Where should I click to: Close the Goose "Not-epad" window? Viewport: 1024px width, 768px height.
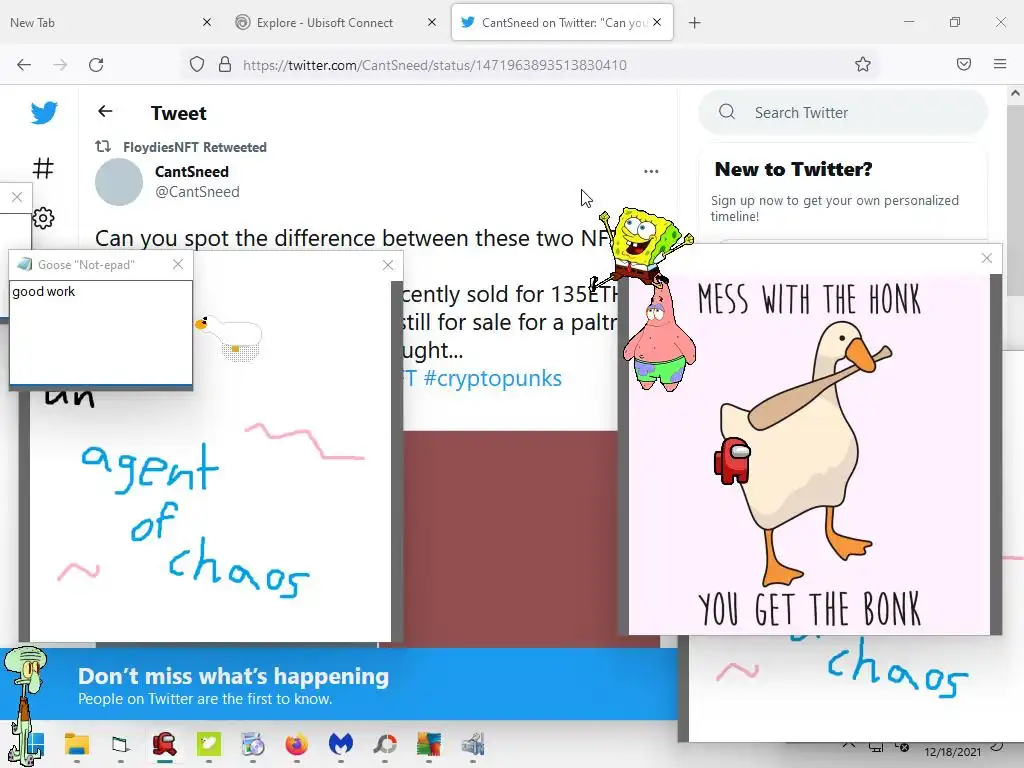[178, 264]
